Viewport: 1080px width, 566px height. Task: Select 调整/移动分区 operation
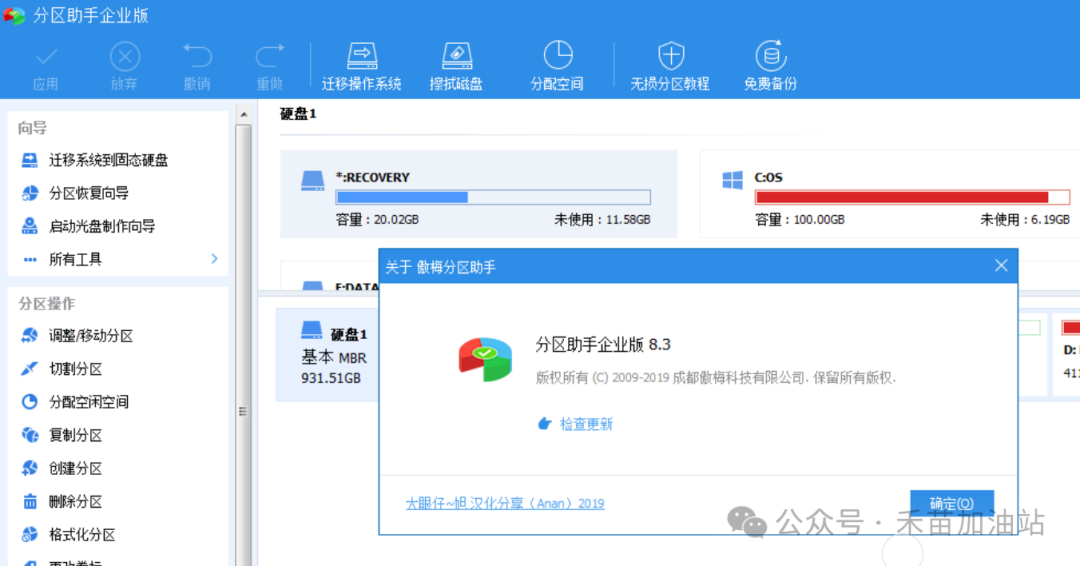pyautogui.click(x=90, y=336)
